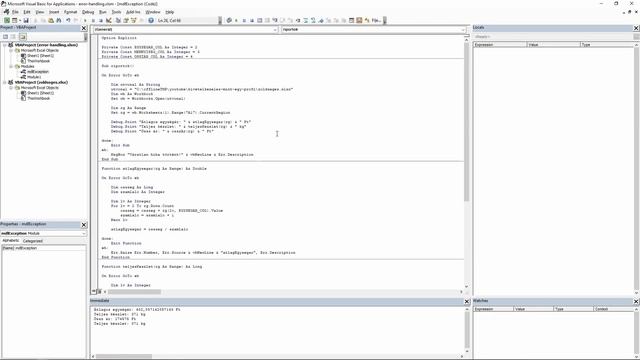The height and width of the screenshot is (360, 640).
Task: Open the Object Browser toolbar icon
Action: (x=133, y=20)
